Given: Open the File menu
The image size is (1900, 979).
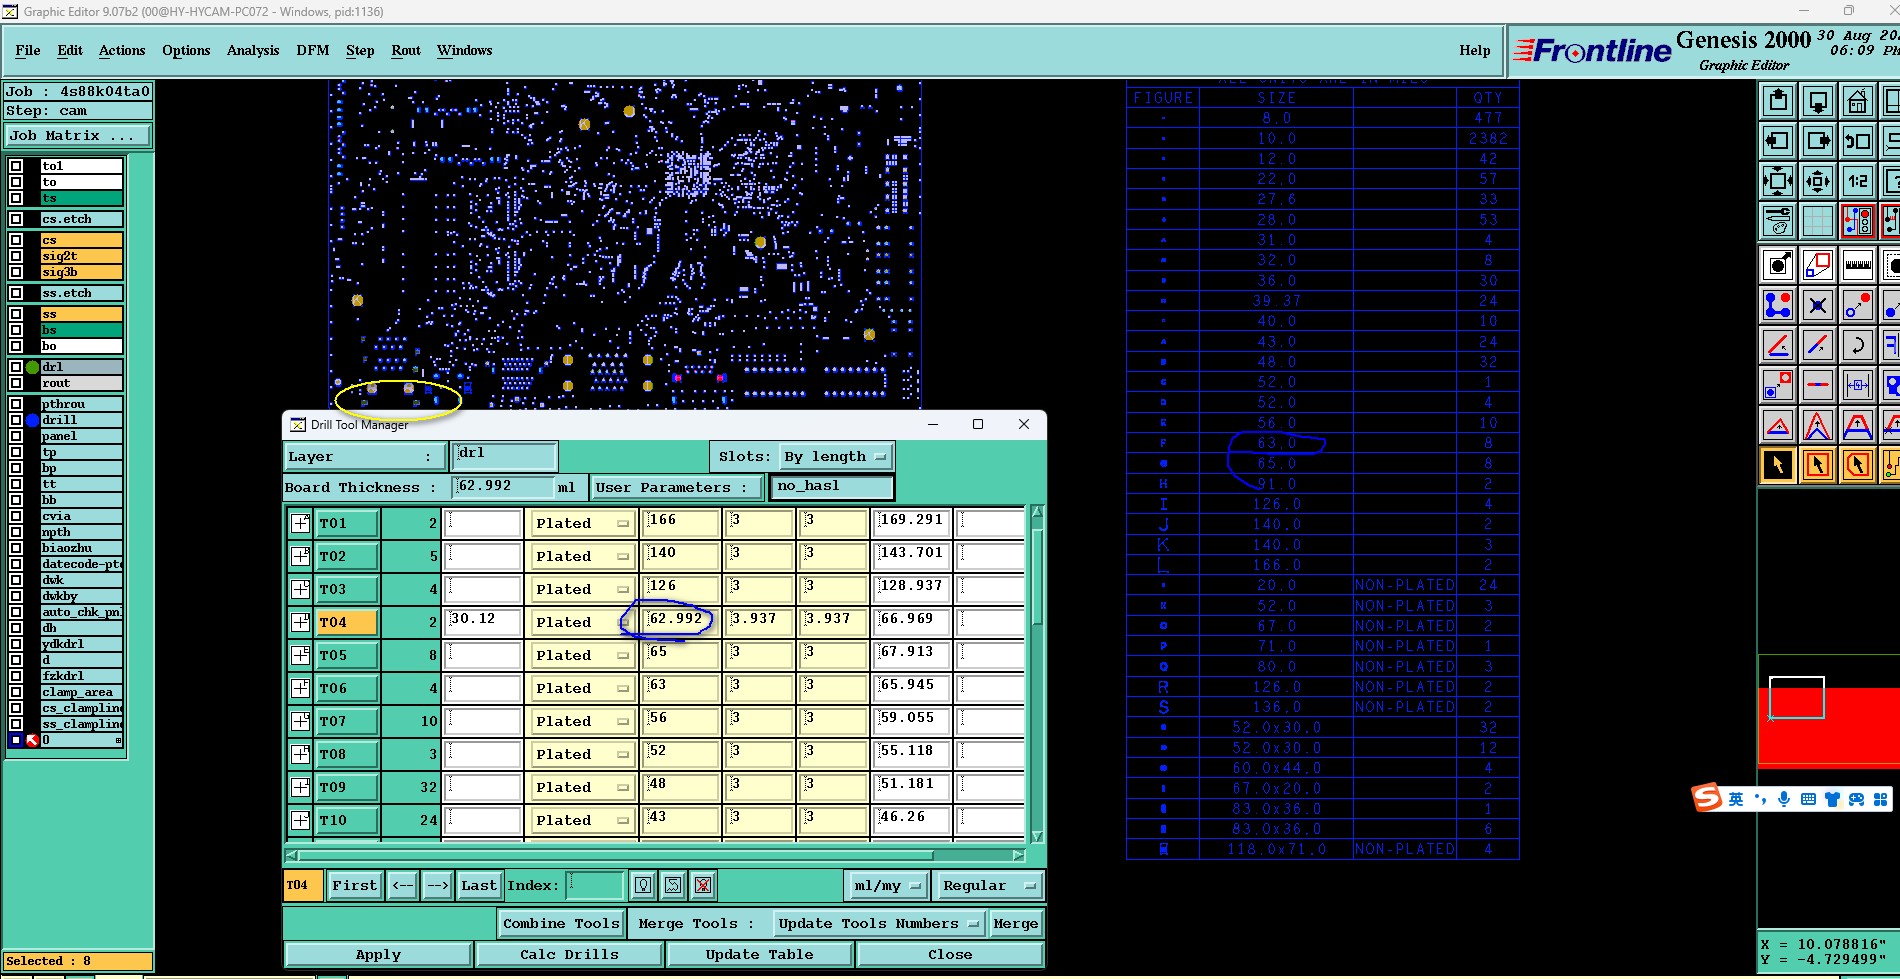Looking at the screenshot, I should coord(28,50).
